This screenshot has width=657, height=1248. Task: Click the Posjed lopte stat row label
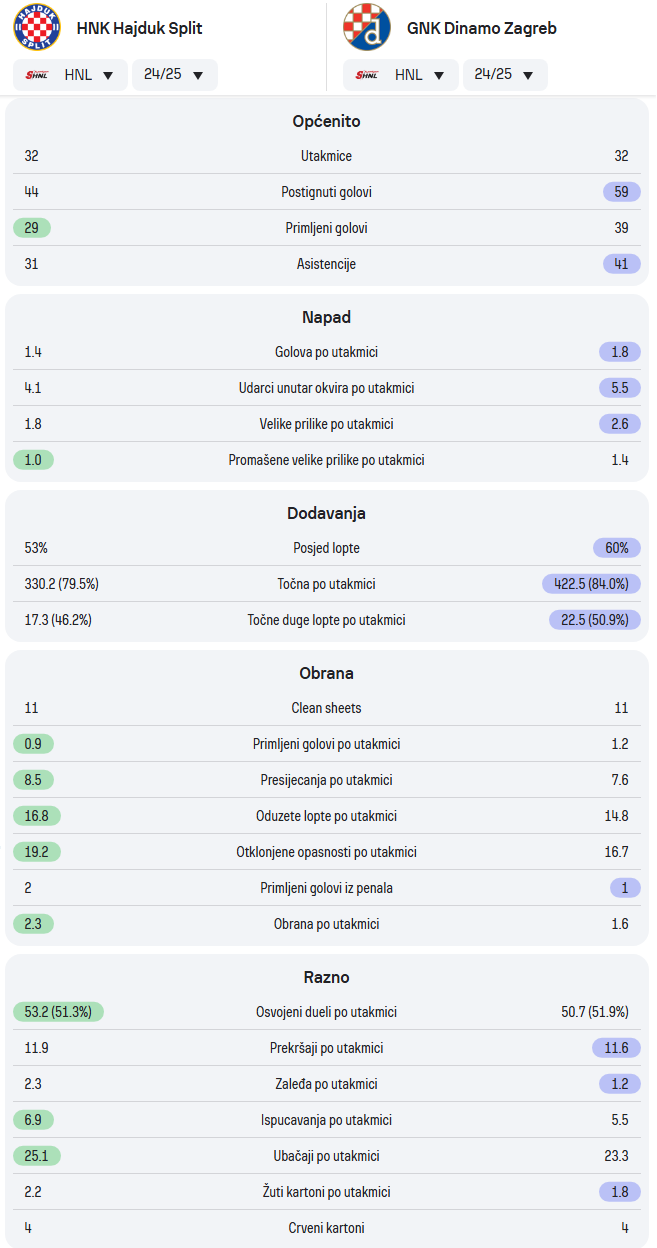(327, 548)
